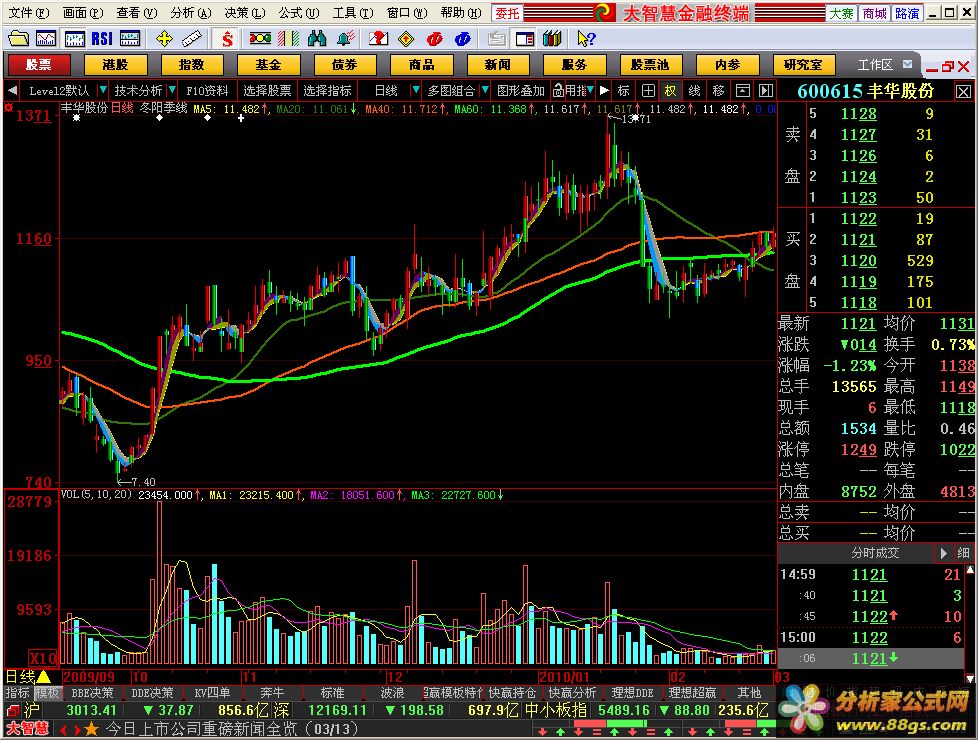The image size is (978, 740).
Task: Expand the 多图组合 dropdown arrow
Action: (485, 90)
